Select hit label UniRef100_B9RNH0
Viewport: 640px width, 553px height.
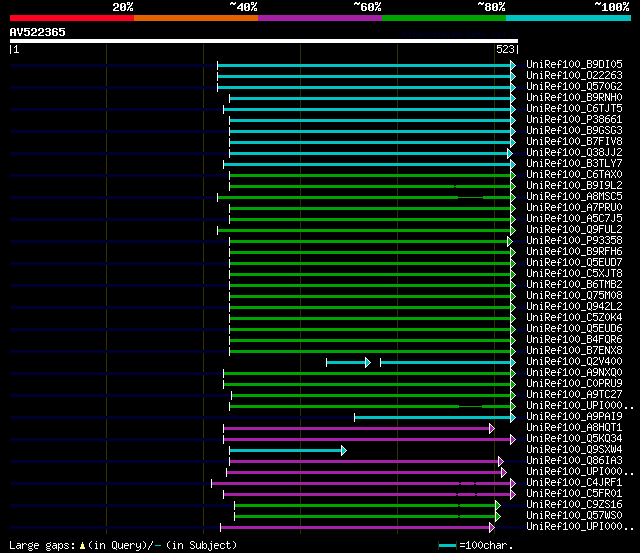click(x=574, y=98)
